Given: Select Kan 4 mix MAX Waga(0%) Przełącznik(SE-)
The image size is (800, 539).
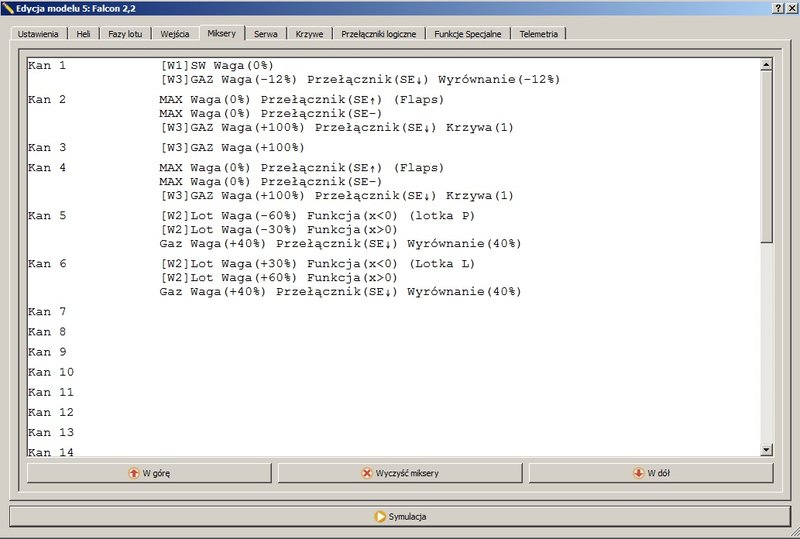Looking at the screenshot, I should point(270,182).
